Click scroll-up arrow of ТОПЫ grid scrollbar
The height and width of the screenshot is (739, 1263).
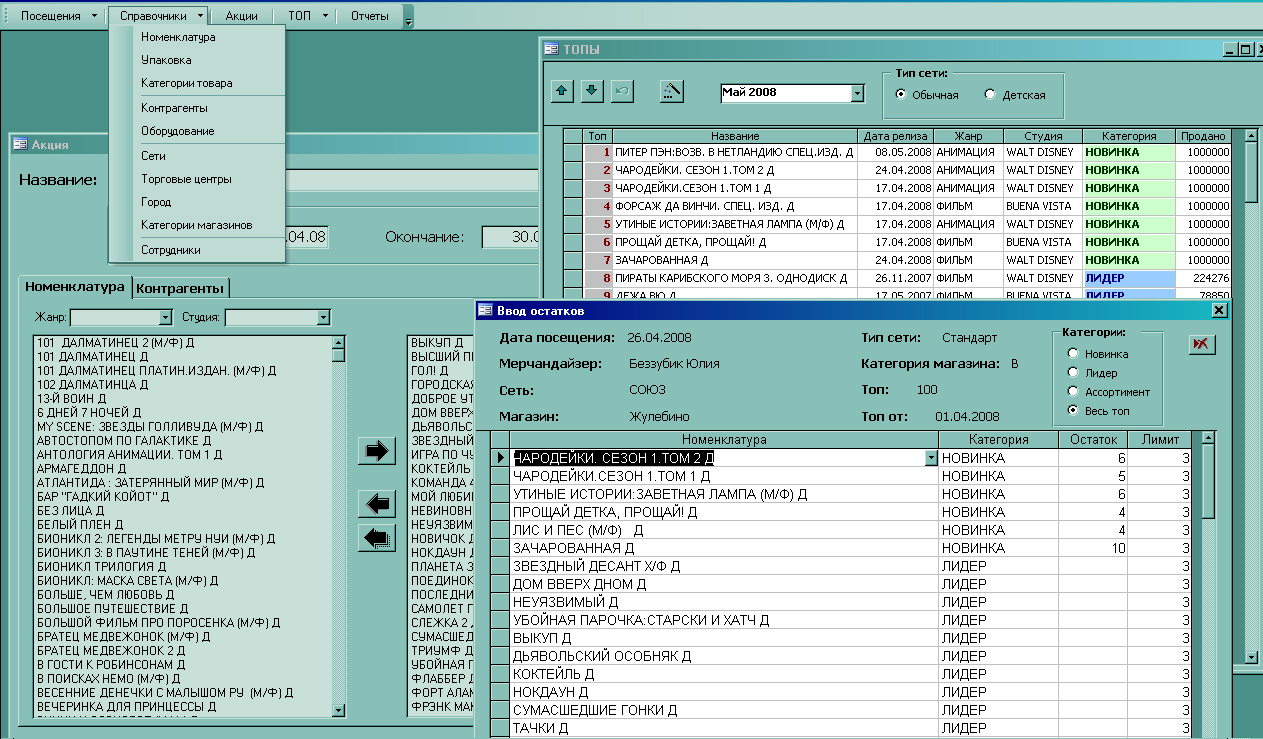coord(1250,135)
